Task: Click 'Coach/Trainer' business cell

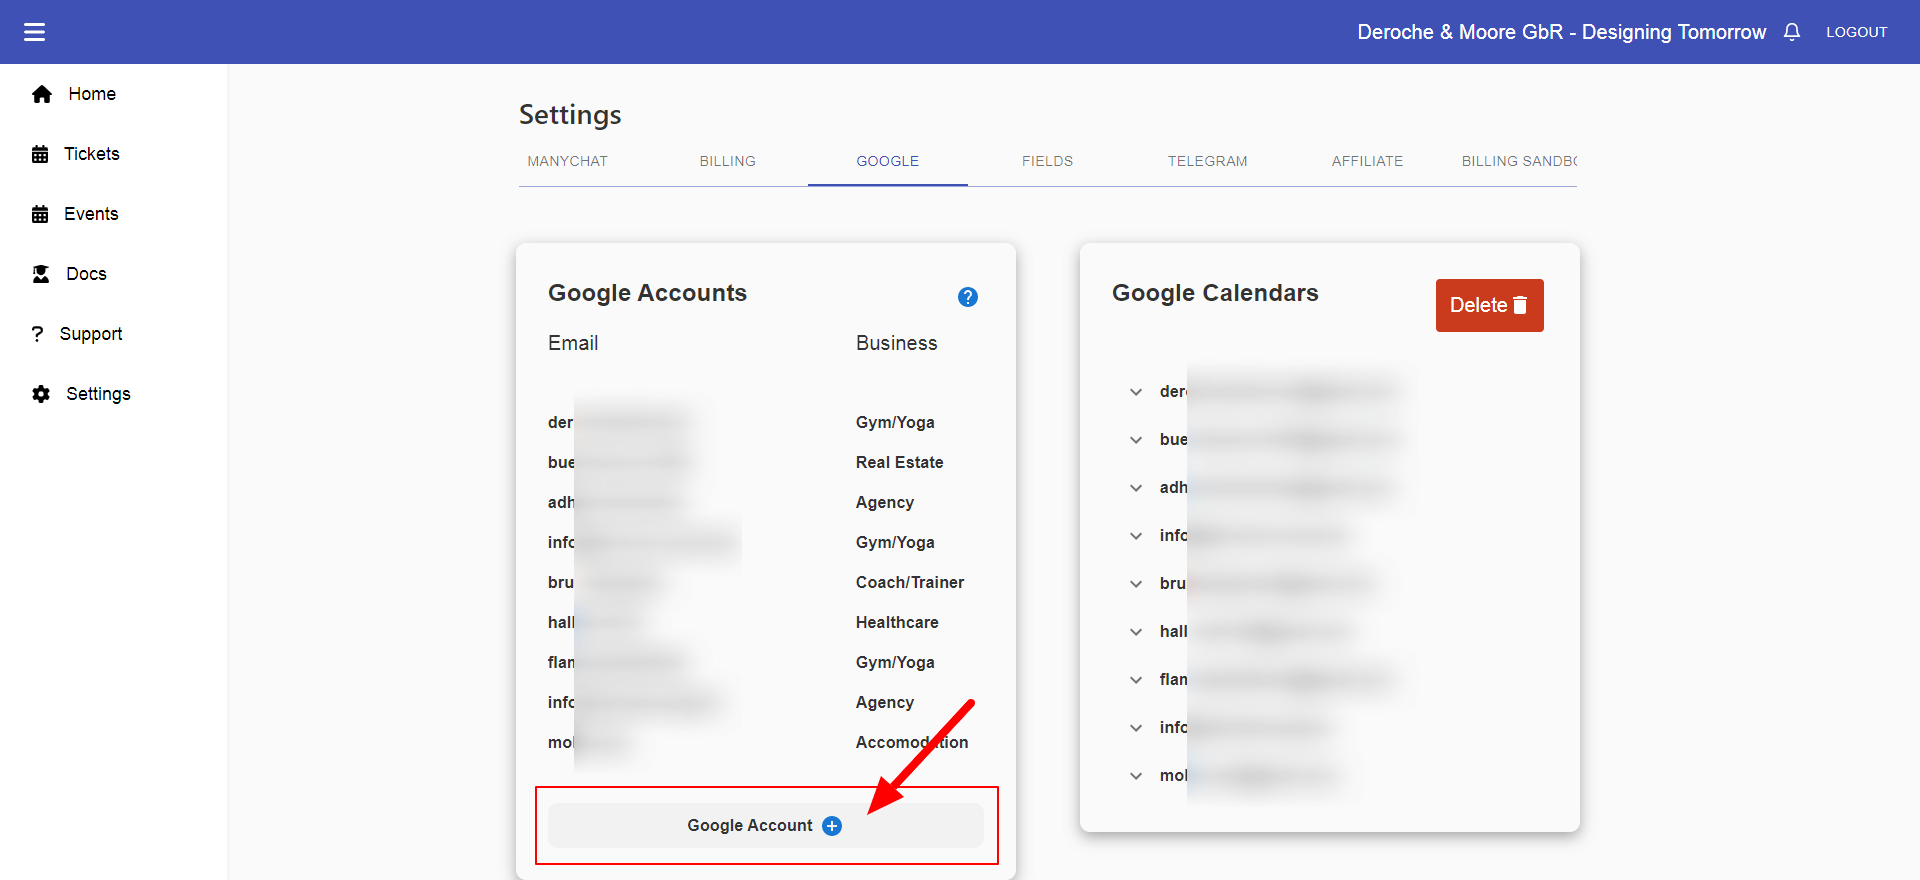Action: point(910,582)
